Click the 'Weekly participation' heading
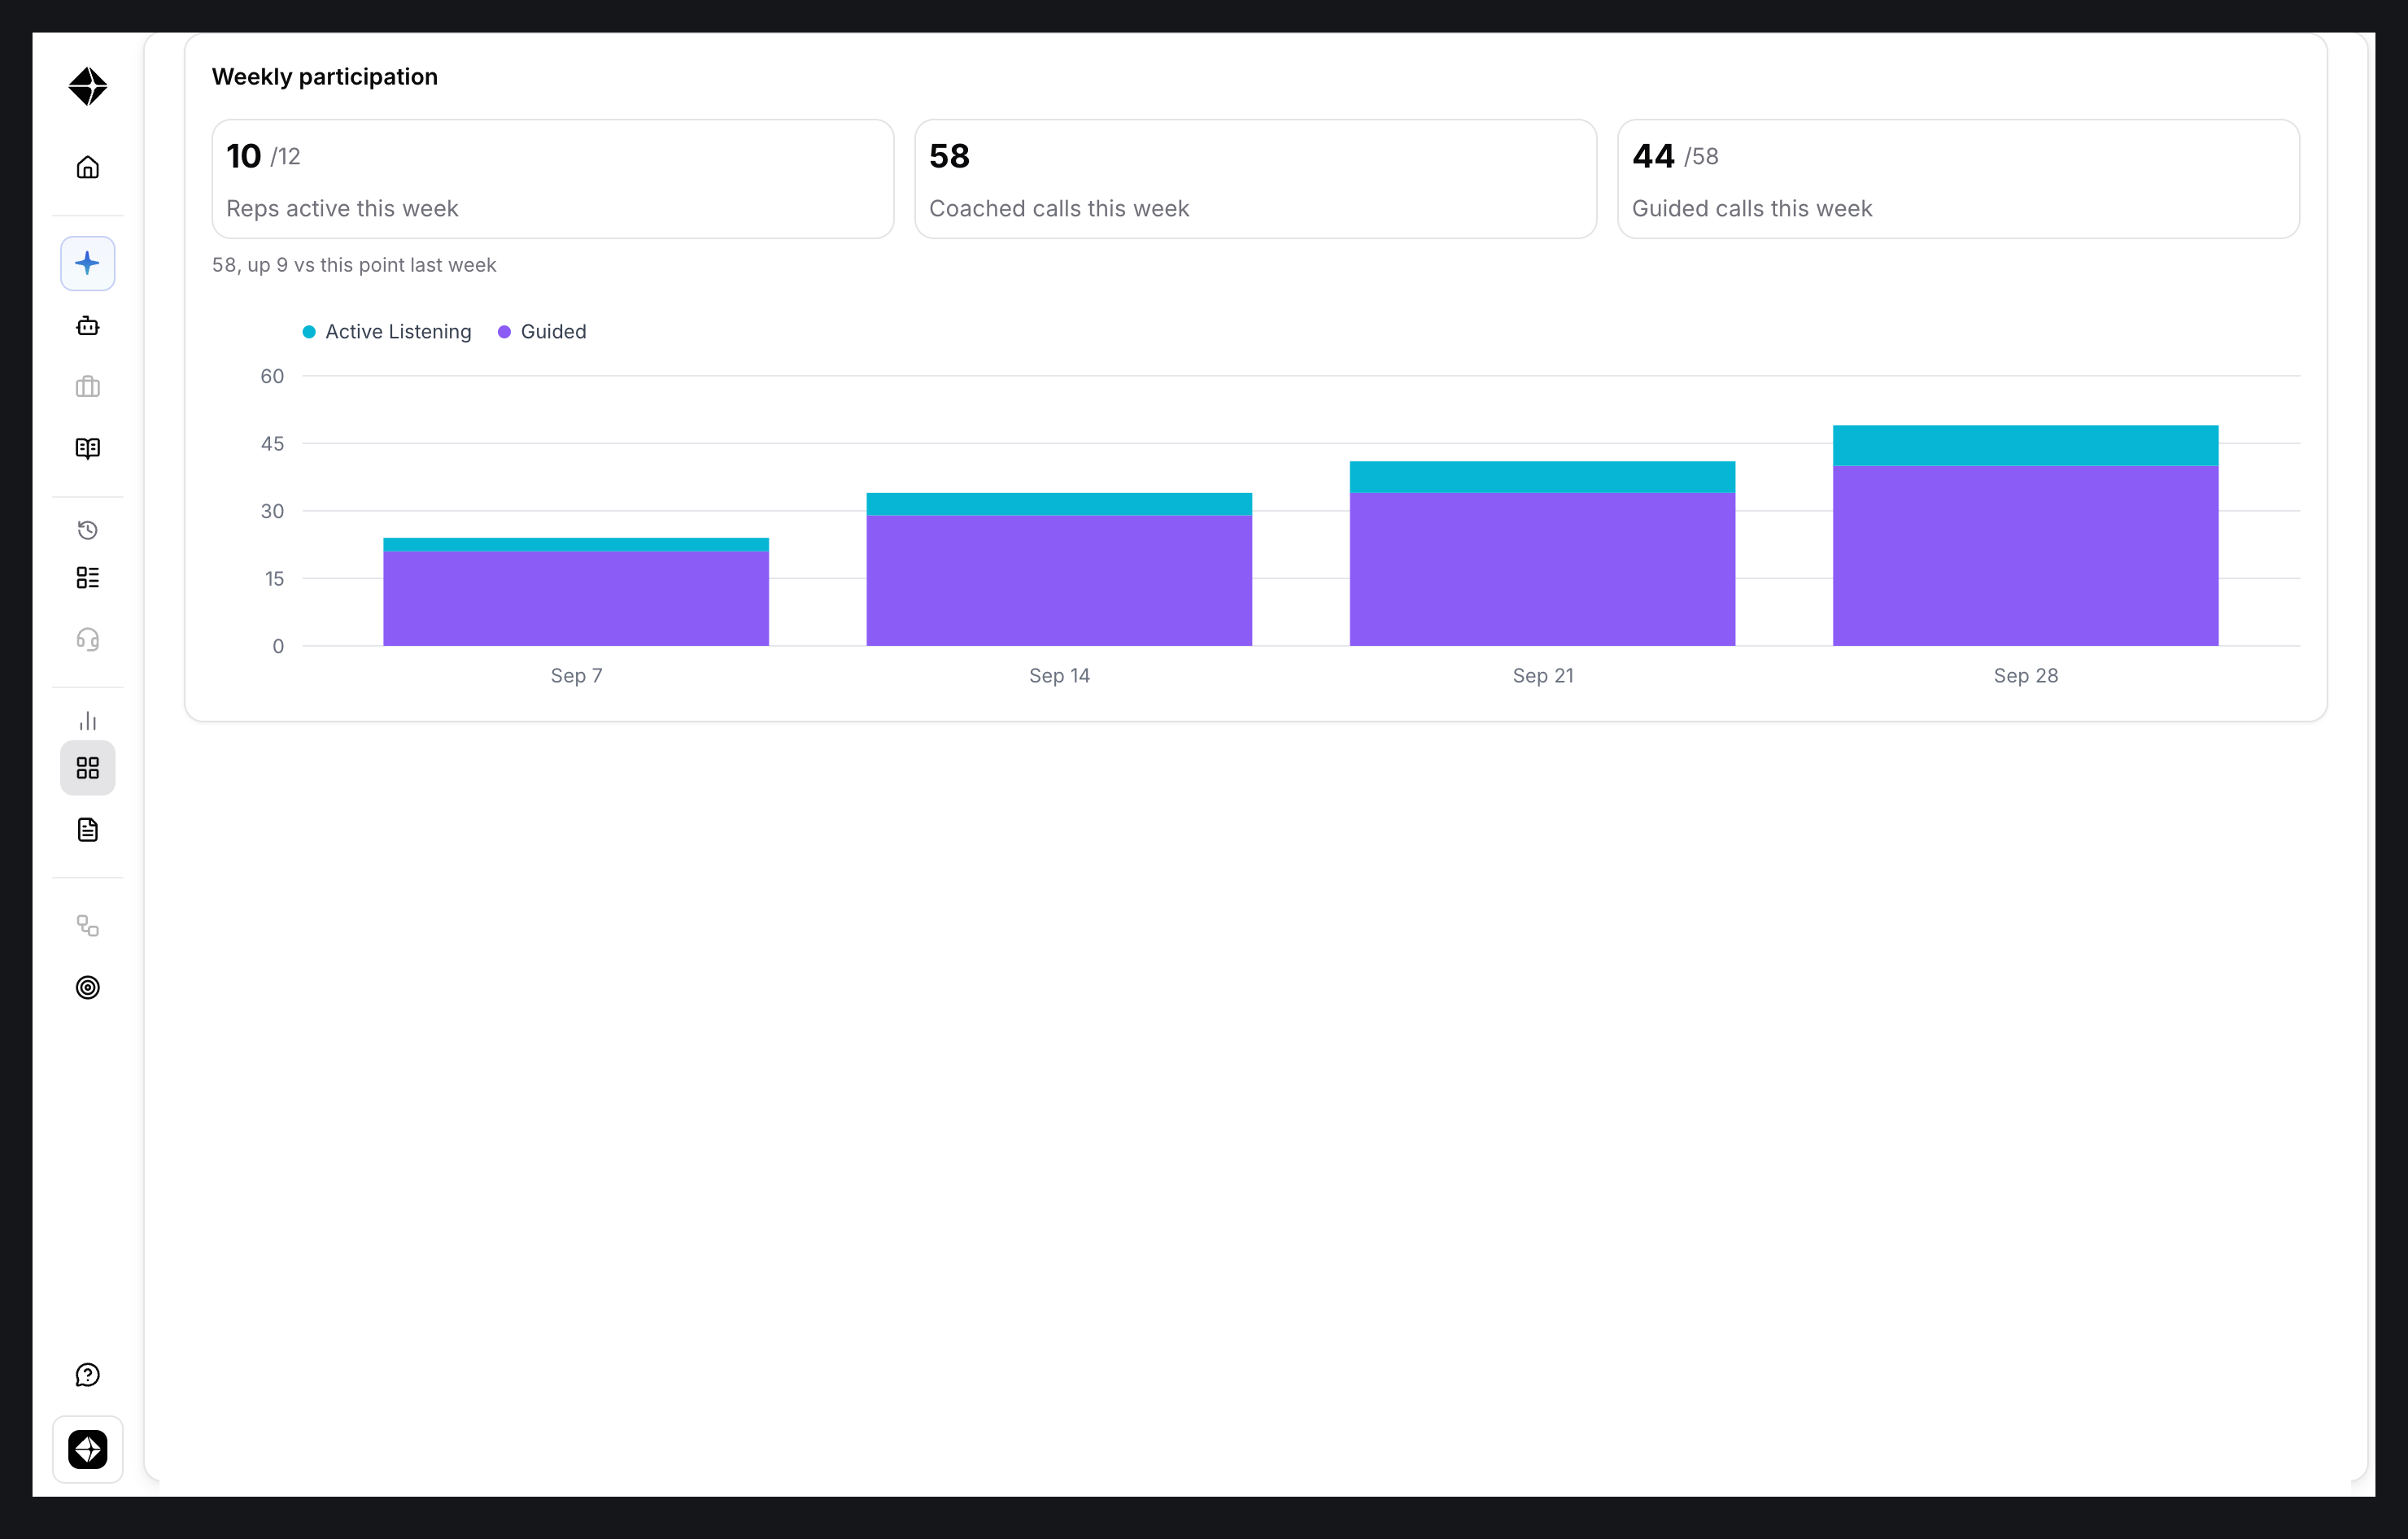Screen dimensions: 2408x1539 tap(325, 77)
